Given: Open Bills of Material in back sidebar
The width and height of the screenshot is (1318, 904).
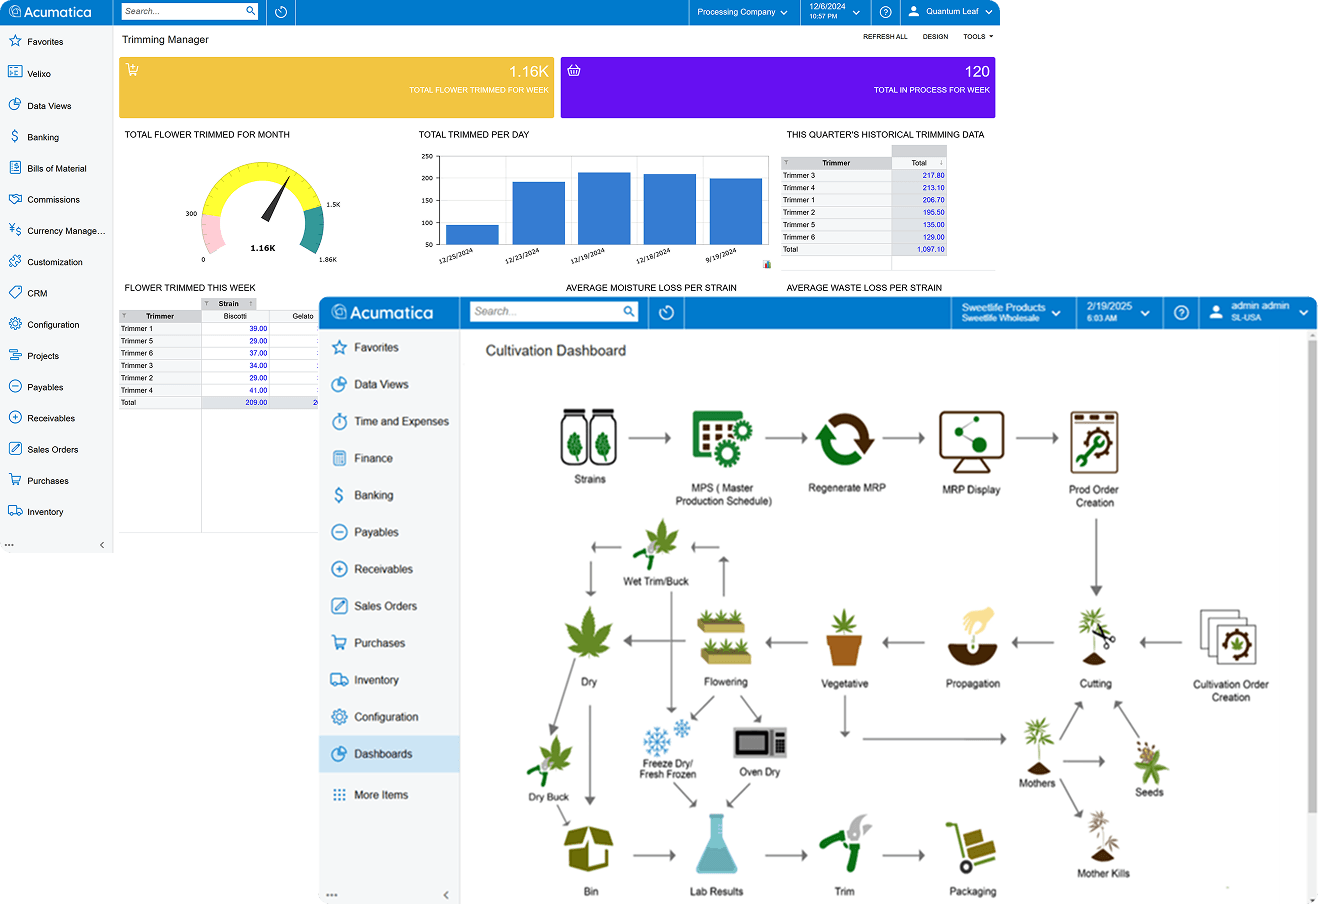Looking at the screenshot, I should (56, 168).
